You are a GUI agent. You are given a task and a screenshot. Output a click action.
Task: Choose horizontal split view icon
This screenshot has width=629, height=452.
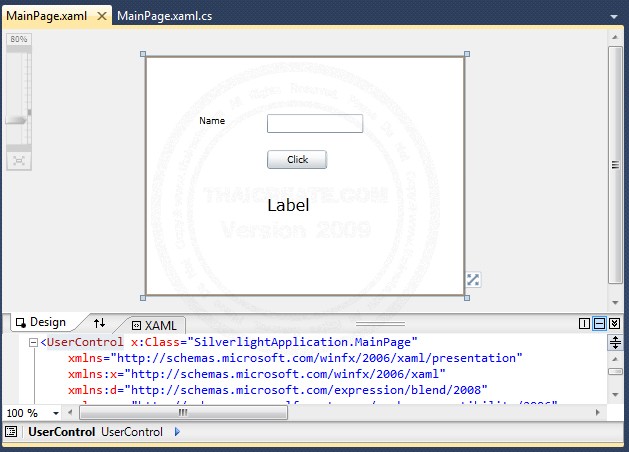tap(599, 323)
